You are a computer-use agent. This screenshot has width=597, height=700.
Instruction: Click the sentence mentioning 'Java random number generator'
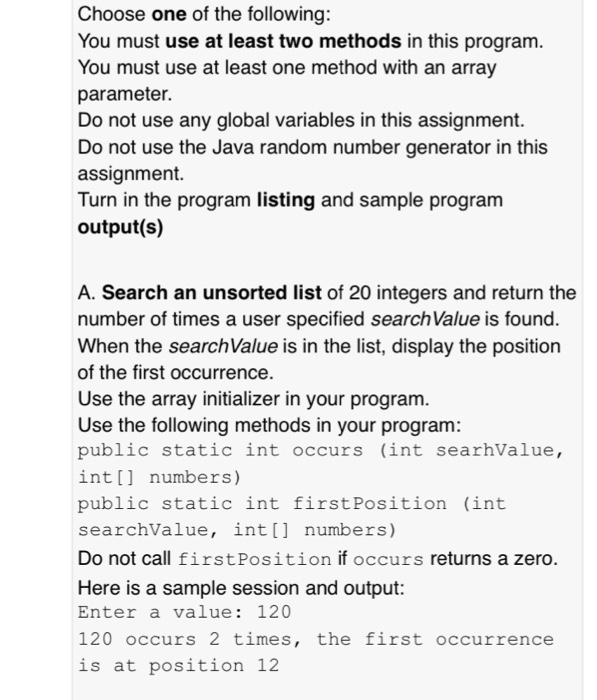[x=313, y=160]
